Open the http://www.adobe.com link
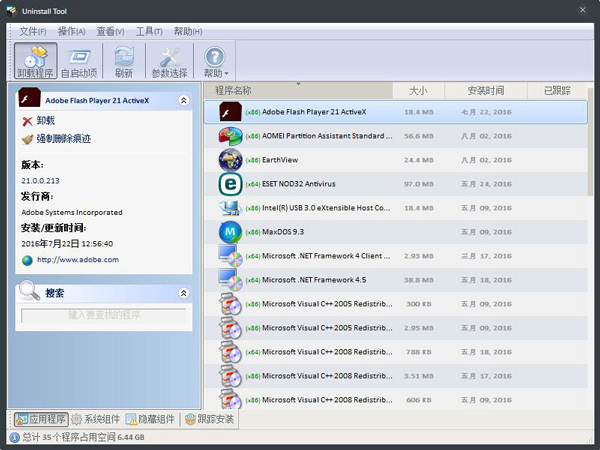The height and width of the screenshot is (450, 600). coord(78,259)
